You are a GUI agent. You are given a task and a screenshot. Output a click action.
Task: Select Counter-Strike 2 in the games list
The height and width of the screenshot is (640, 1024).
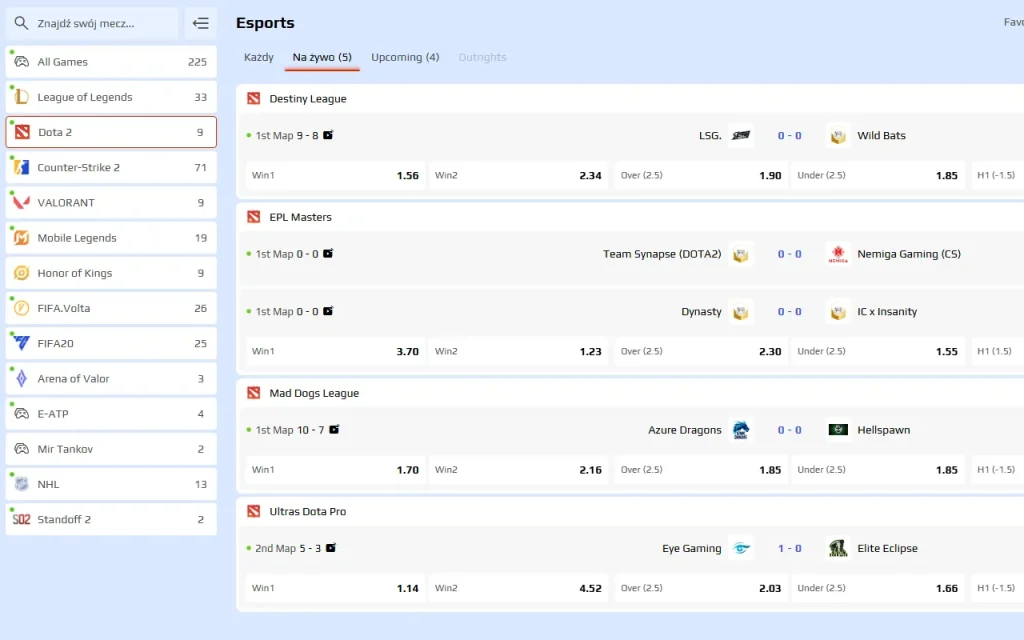point(111,167)
